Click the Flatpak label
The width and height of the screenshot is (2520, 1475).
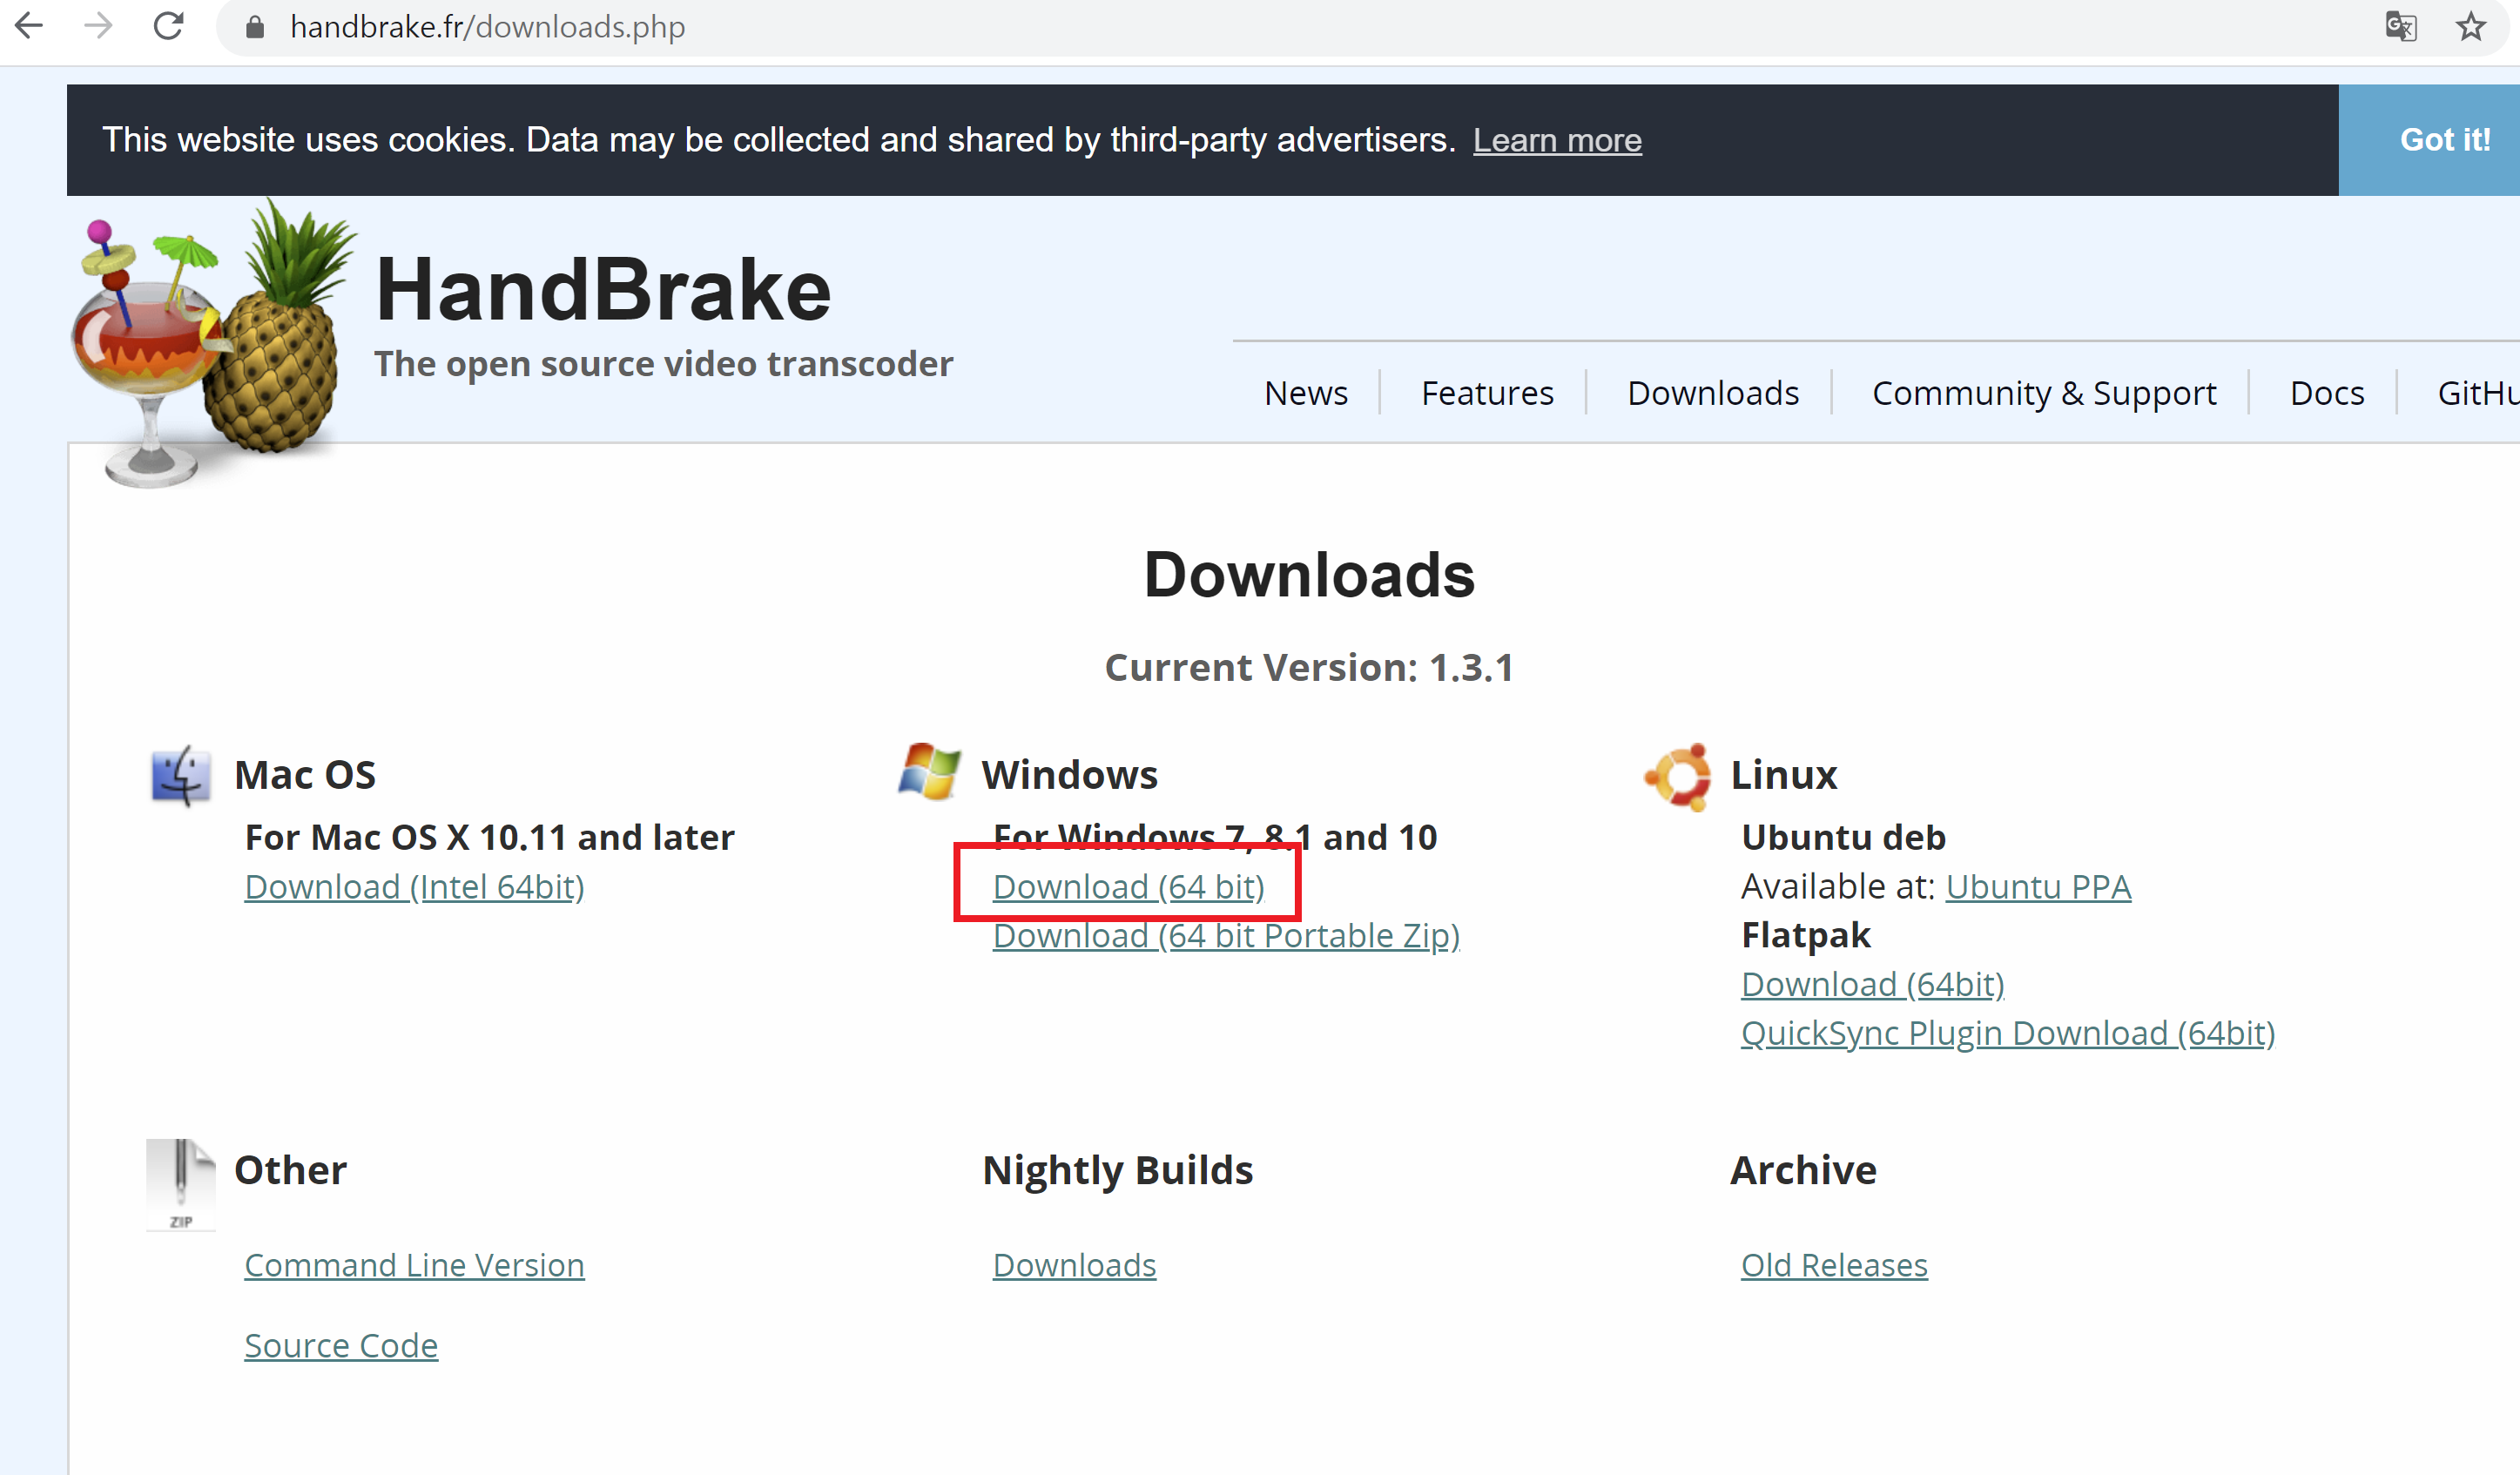coord(1805,935)
